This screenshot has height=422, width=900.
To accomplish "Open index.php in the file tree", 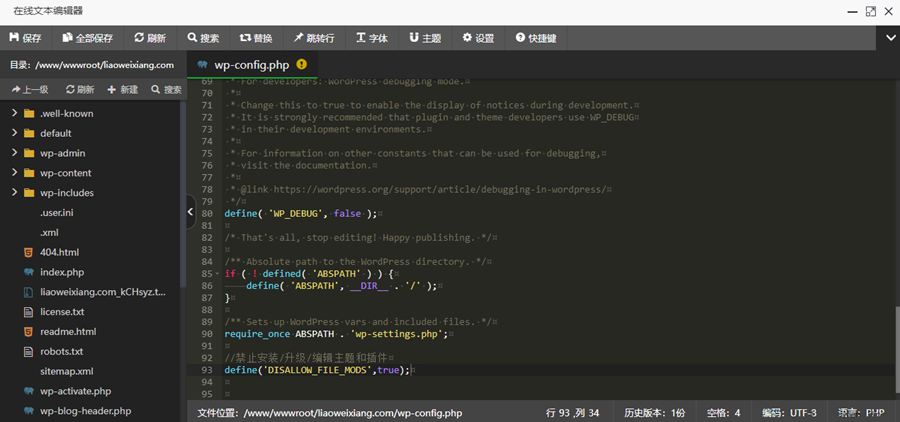I will [61, 272].
